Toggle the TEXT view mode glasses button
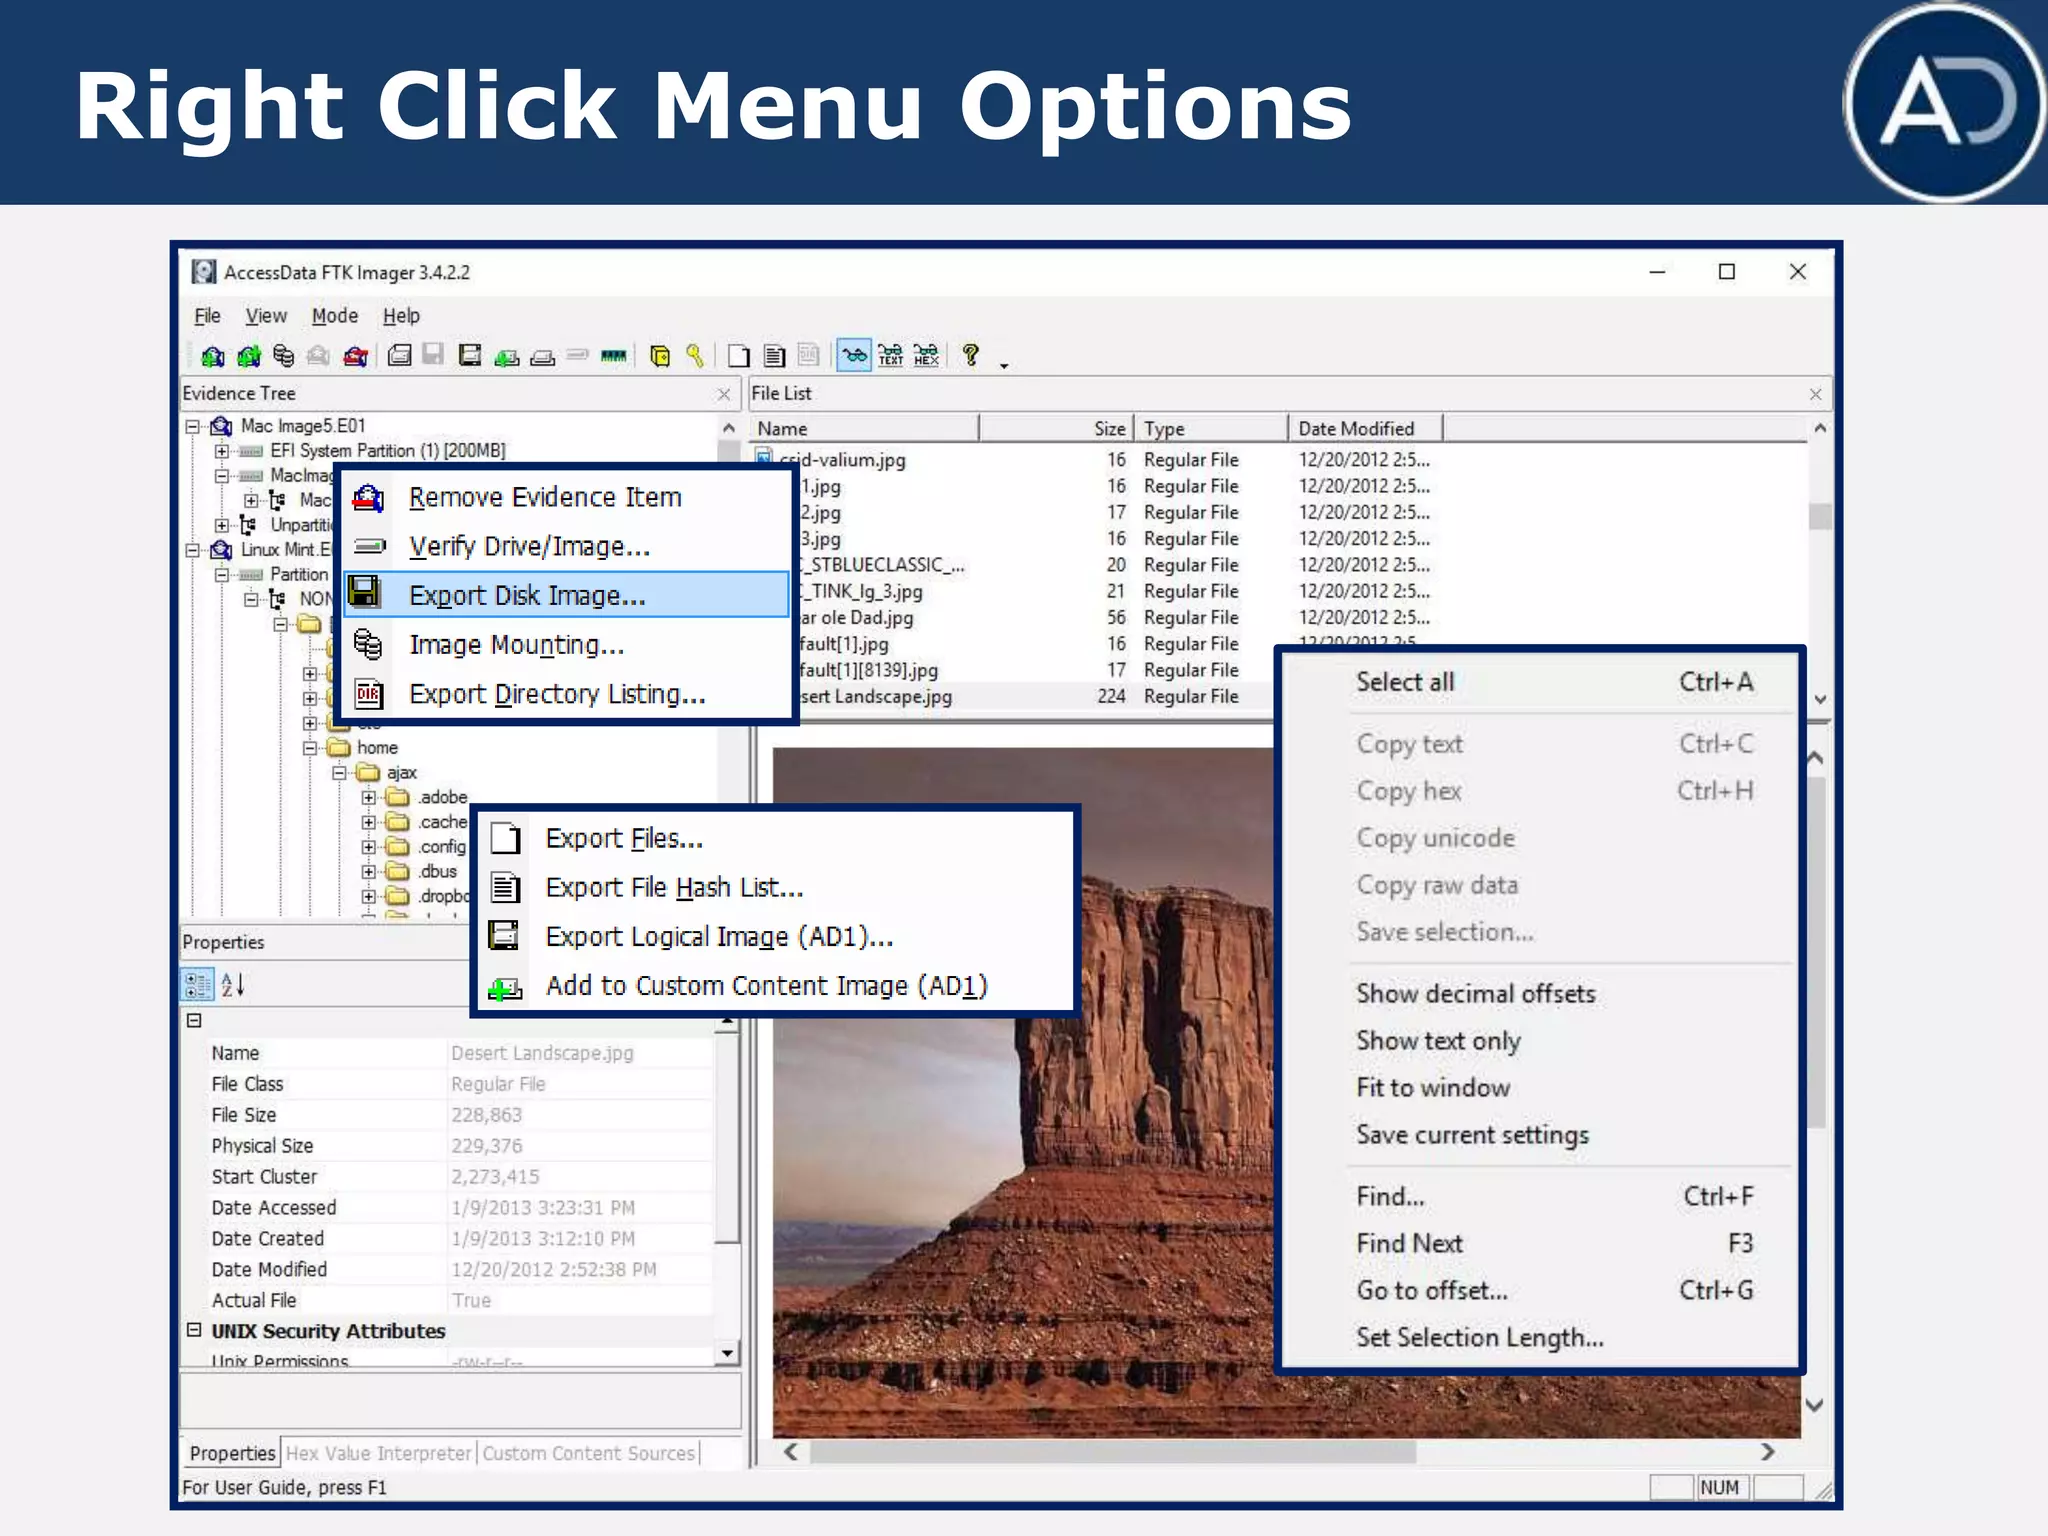 pos(890,356)
